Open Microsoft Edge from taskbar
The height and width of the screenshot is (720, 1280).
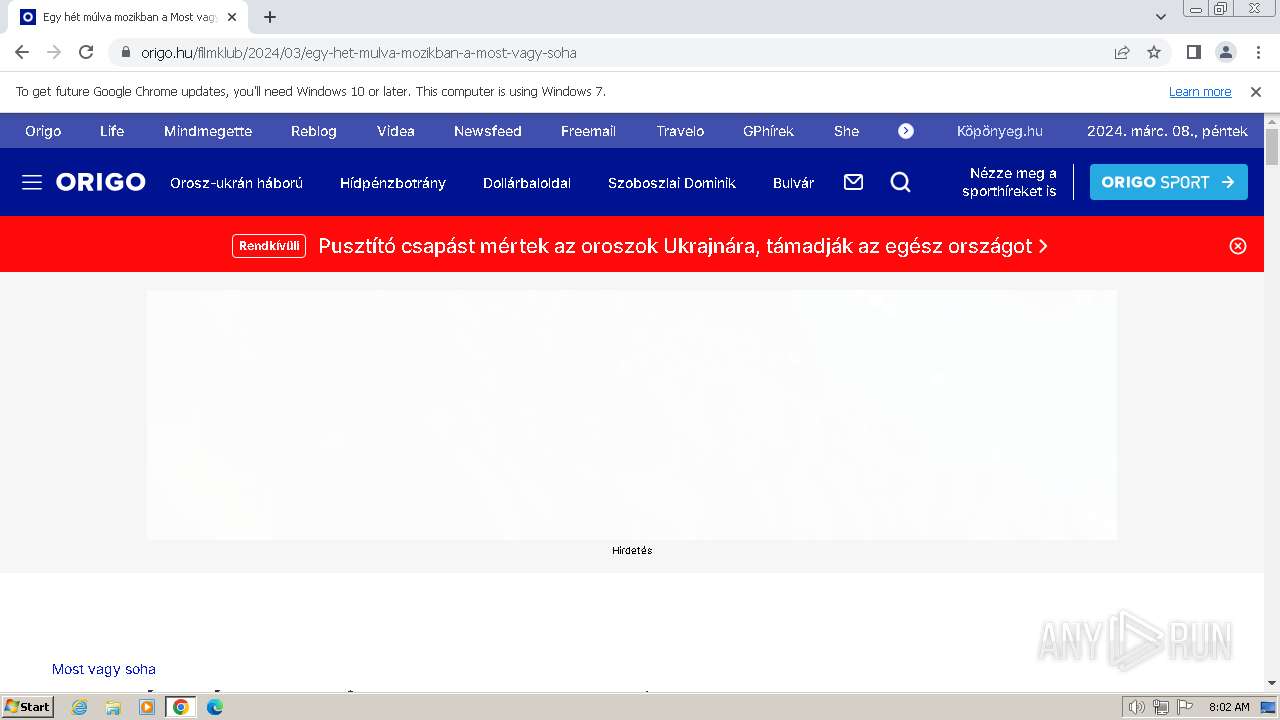tap(215, 707)
